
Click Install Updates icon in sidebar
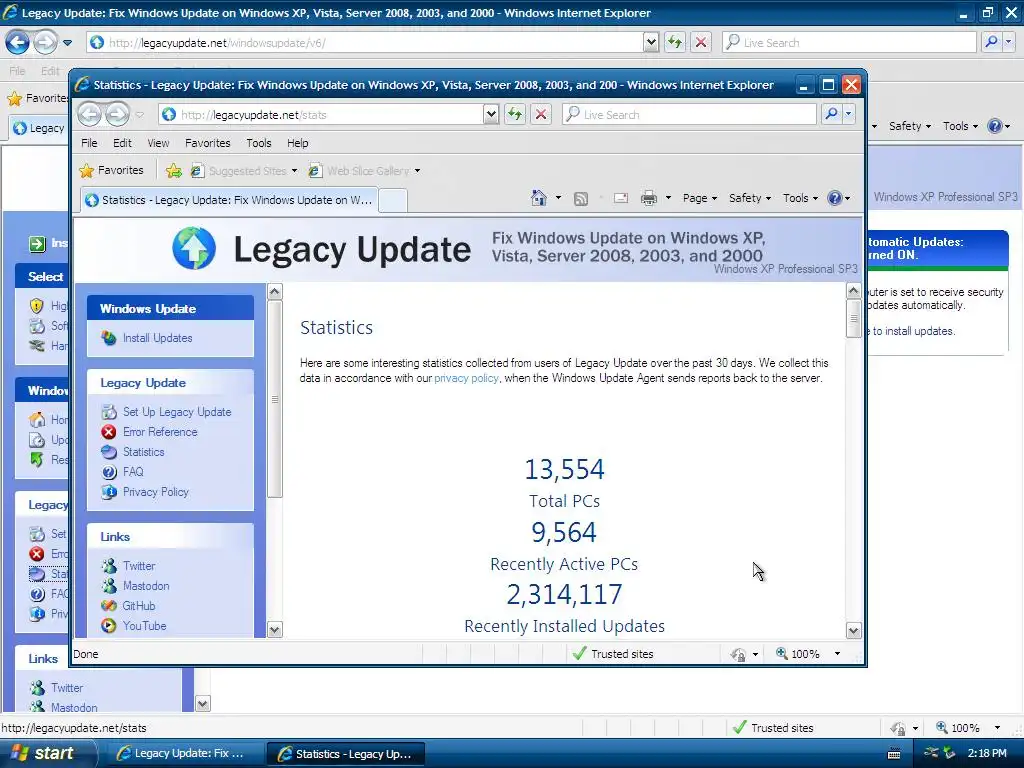pyautogui.click(x=108, y=338)
